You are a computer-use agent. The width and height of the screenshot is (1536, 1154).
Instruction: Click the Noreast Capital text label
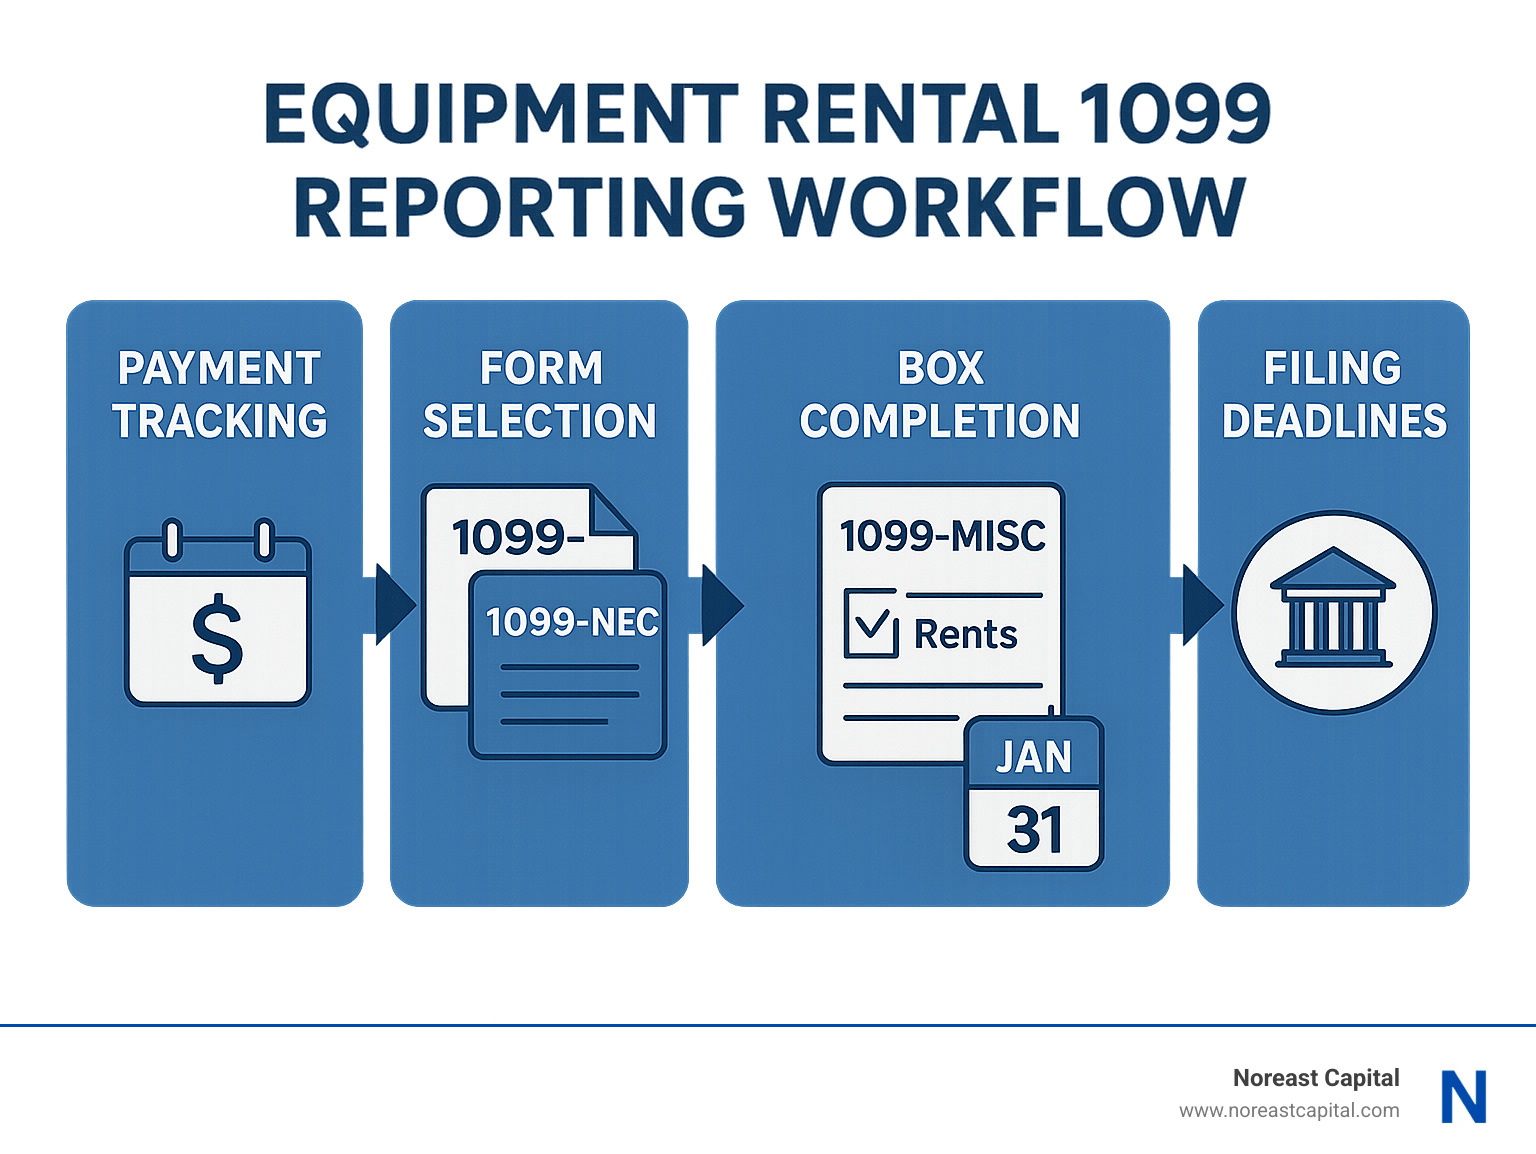coord(1316,1078)
